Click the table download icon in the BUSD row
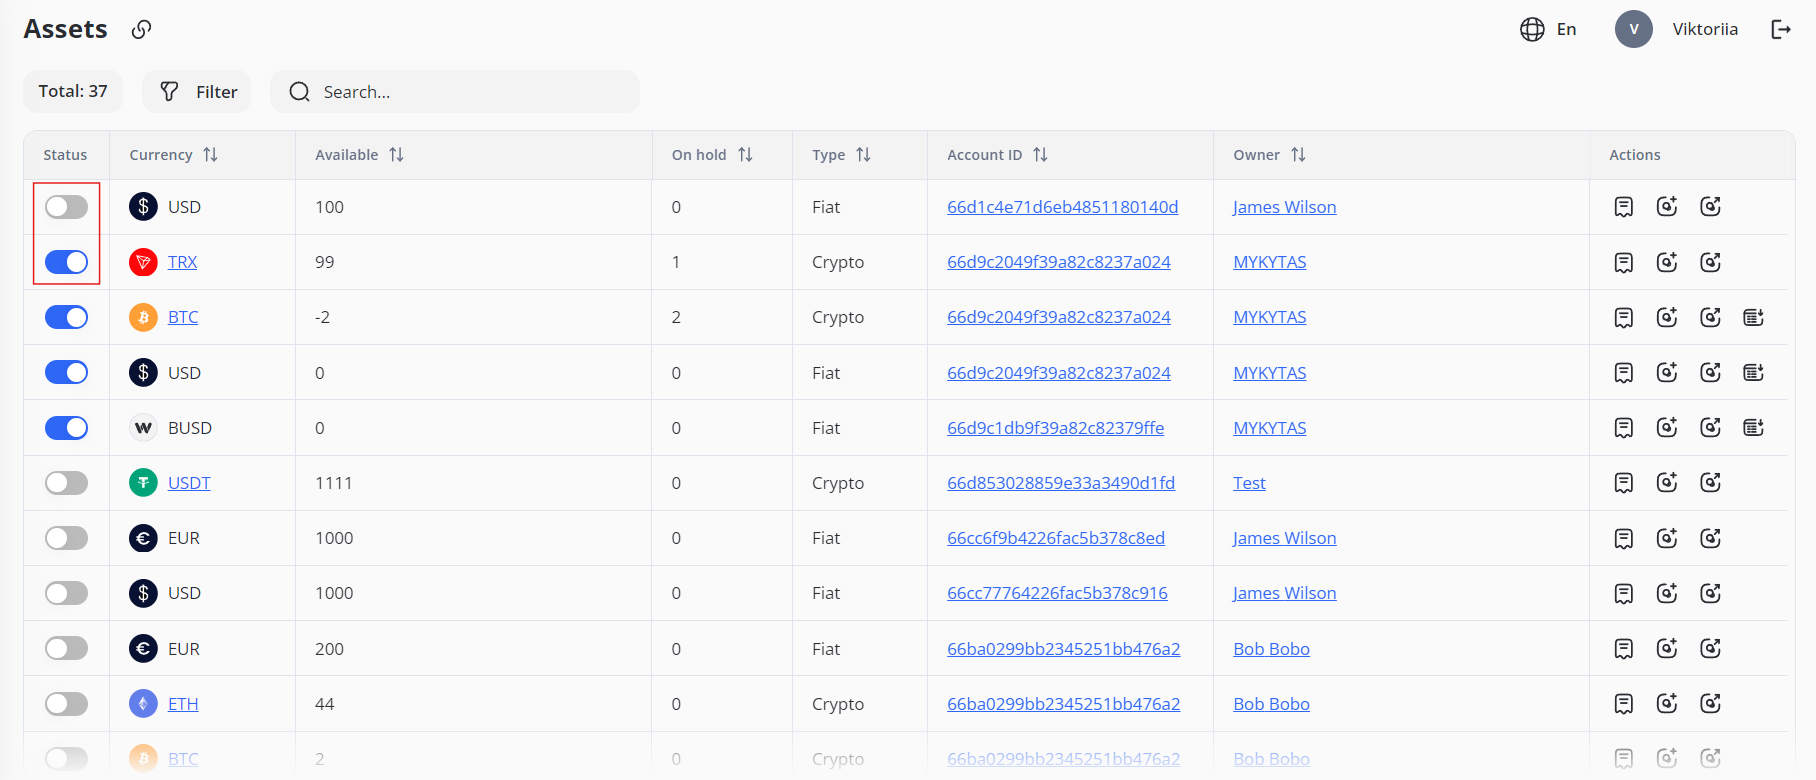The height and width of the screenshot is (780, 1816). (x=1754, y=428)
